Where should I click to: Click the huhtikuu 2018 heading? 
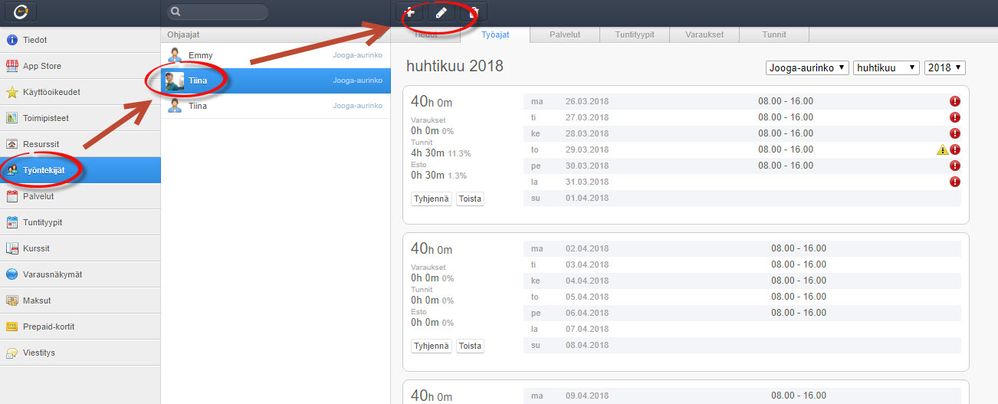click(x=454, y=66)
